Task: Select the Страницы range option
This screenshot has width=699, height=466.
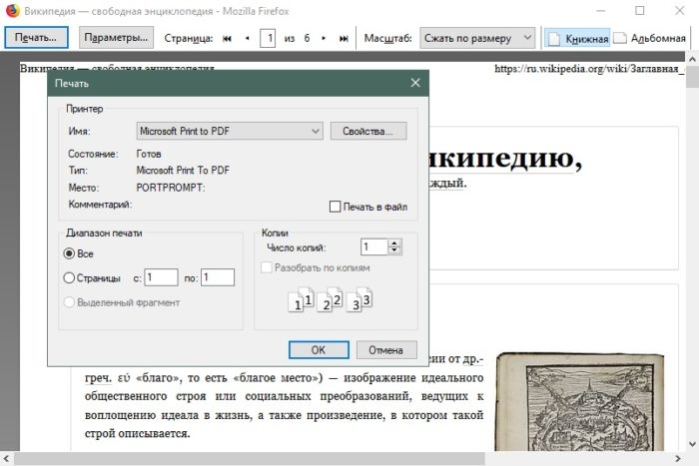Action: coord(69,278)
